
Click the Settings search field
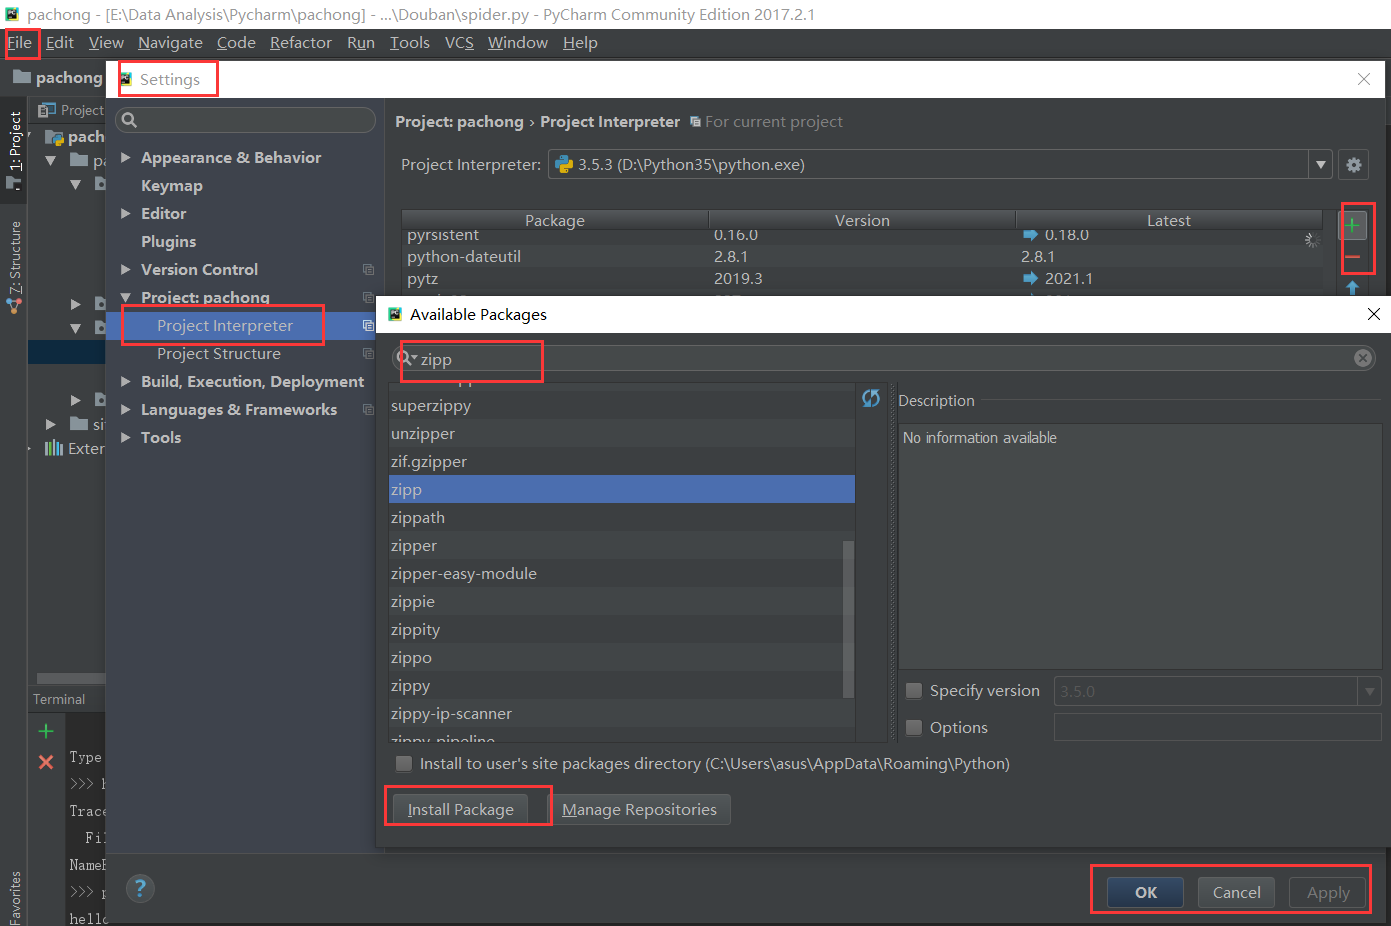coord(246,120)
